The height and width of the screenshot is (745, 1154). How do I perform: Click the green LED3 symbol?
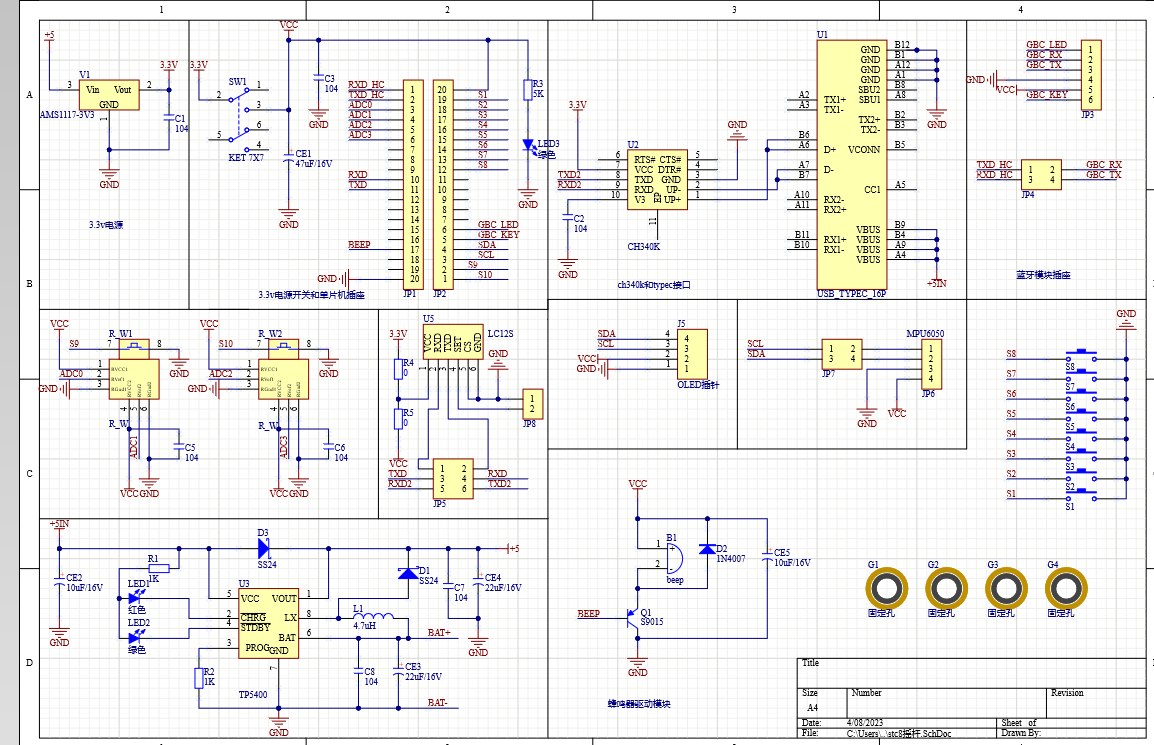[528, 145]
